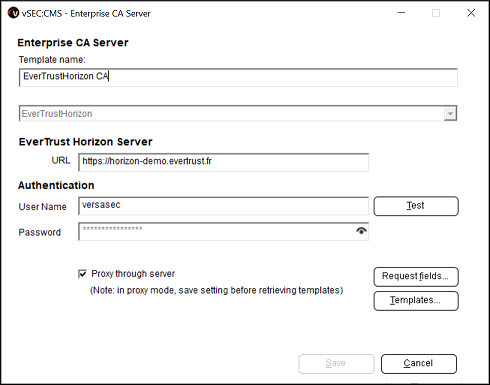Select the User Name field containing versasec

pos(224,206)
